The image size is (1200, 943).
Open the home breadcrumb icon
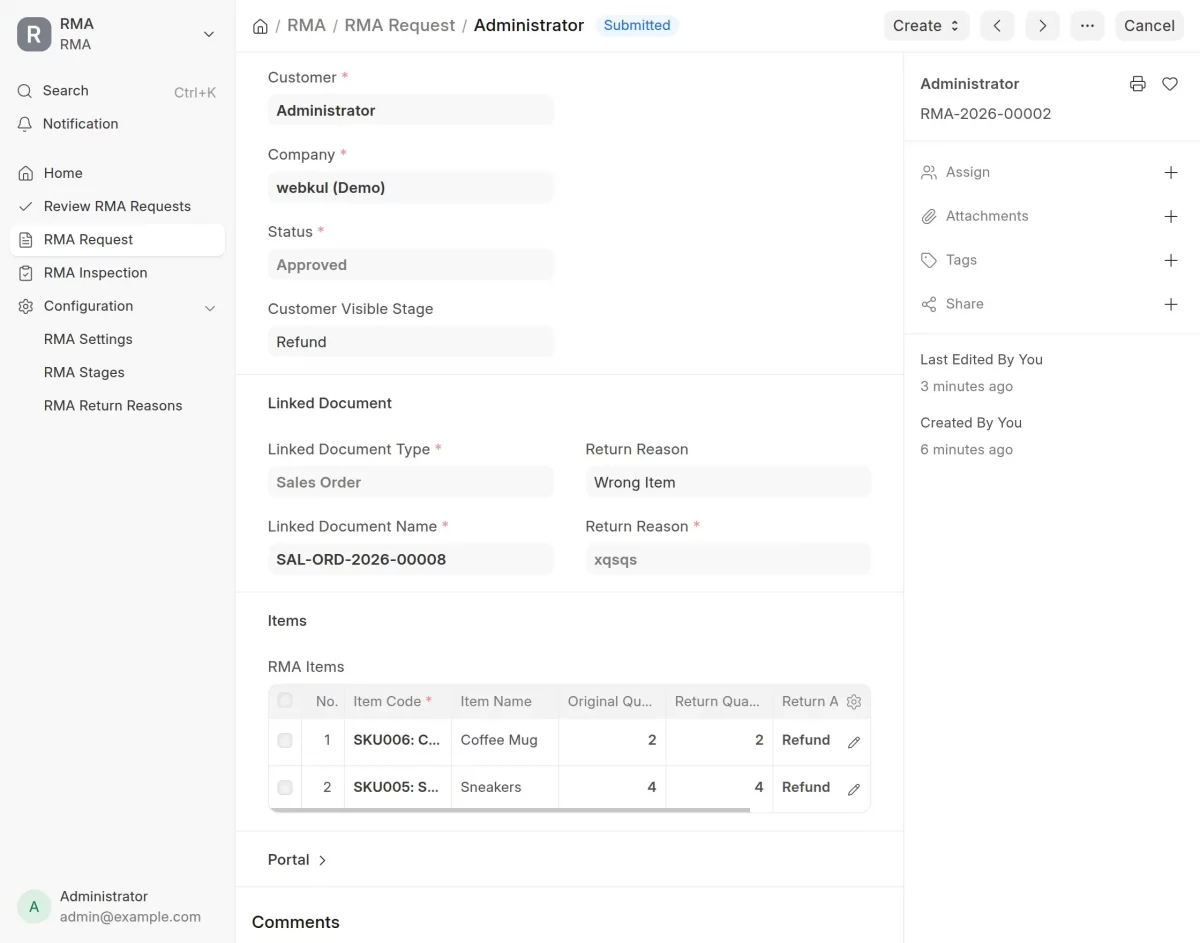(x=260, y=26)
